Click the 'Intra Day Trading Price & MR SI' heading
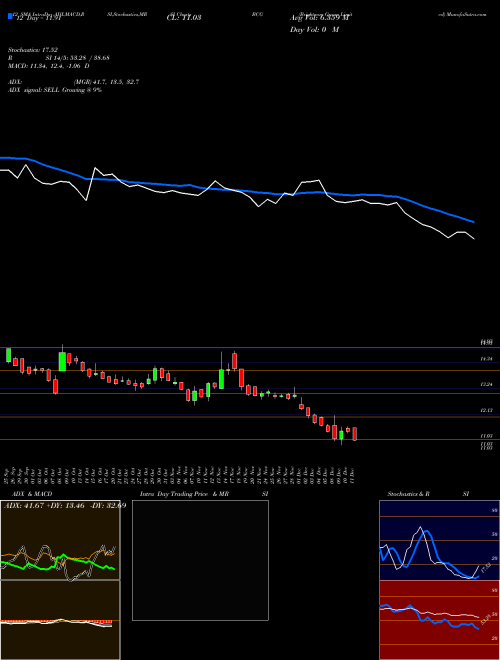500x660 pixels. pos(204,494)
